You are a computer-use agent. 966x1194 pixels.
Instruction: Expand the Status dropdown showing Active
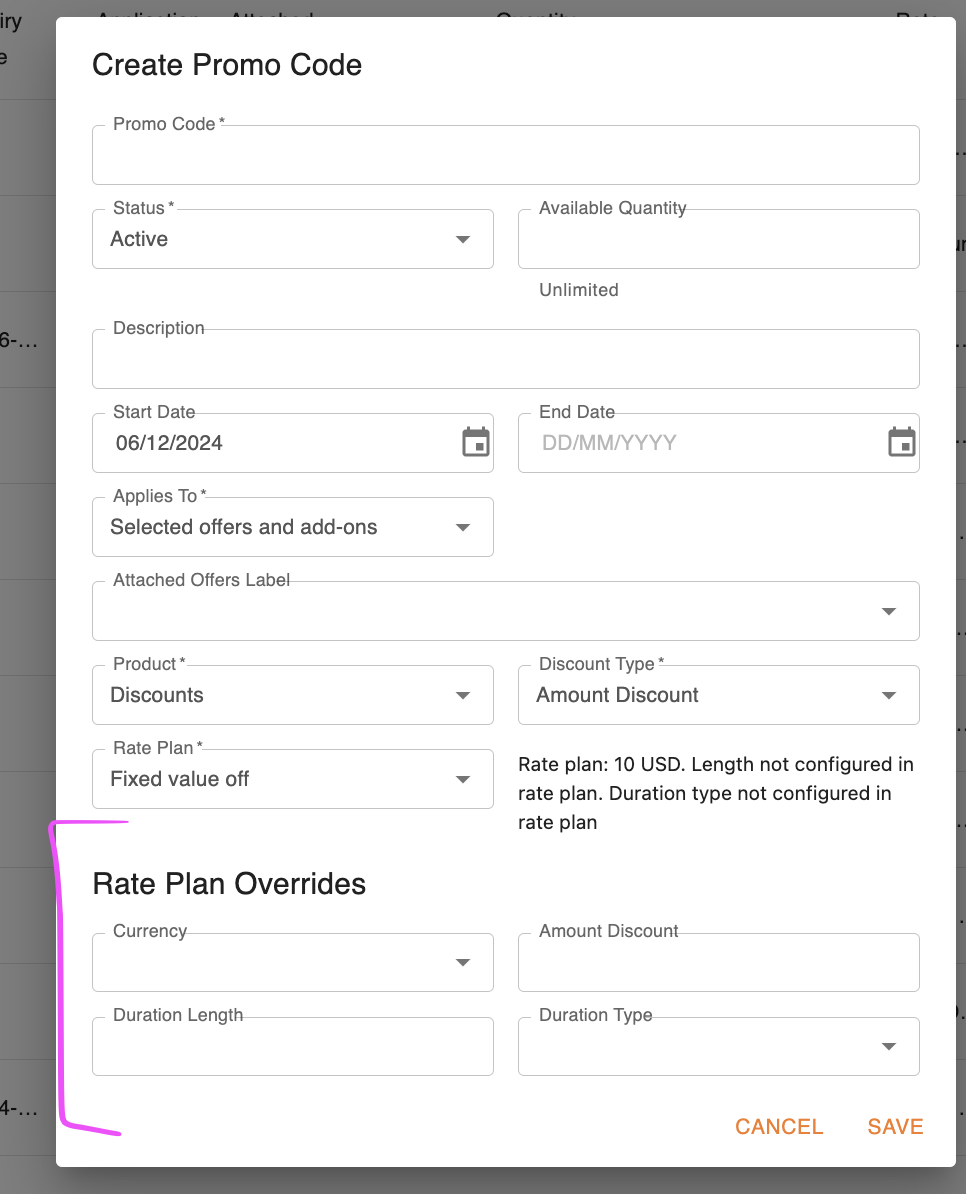click(x=292, y=239)
